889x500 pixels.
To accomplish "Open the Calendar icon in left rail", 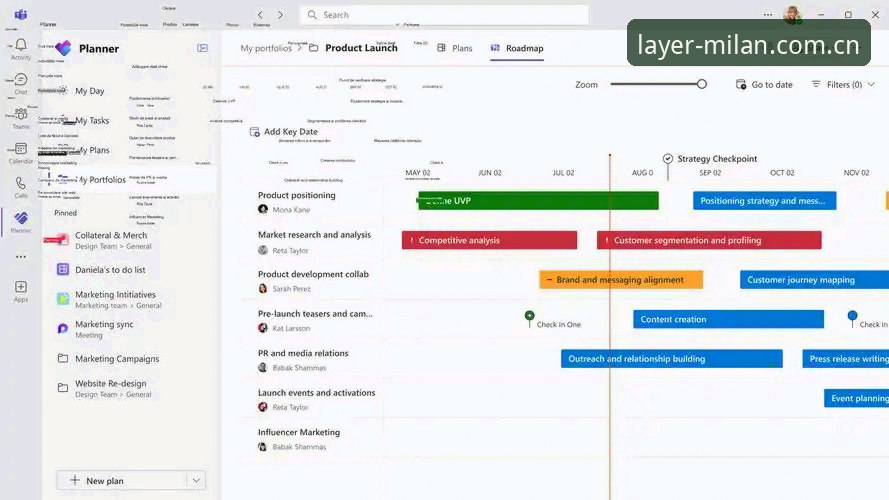I will point(21,149).
